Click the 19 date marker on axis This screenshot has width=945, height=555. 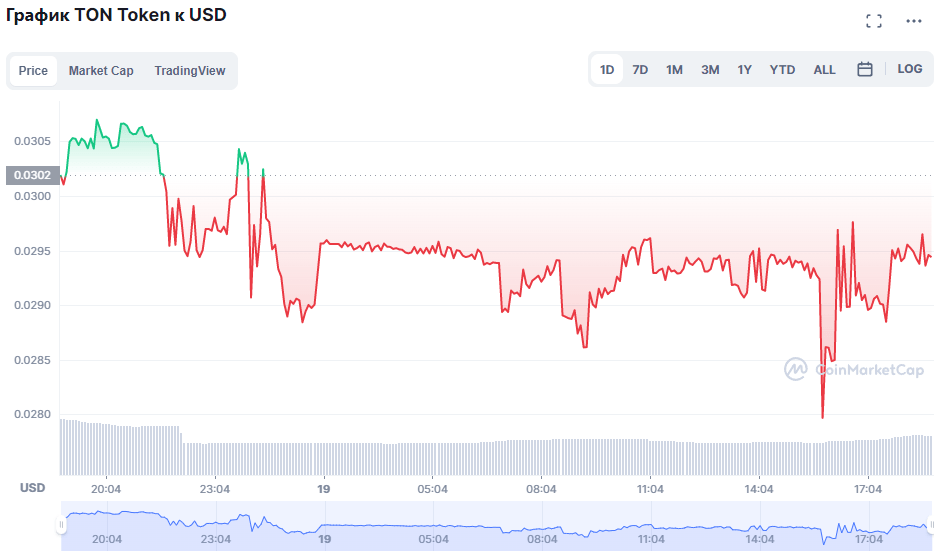click(324, 489)
